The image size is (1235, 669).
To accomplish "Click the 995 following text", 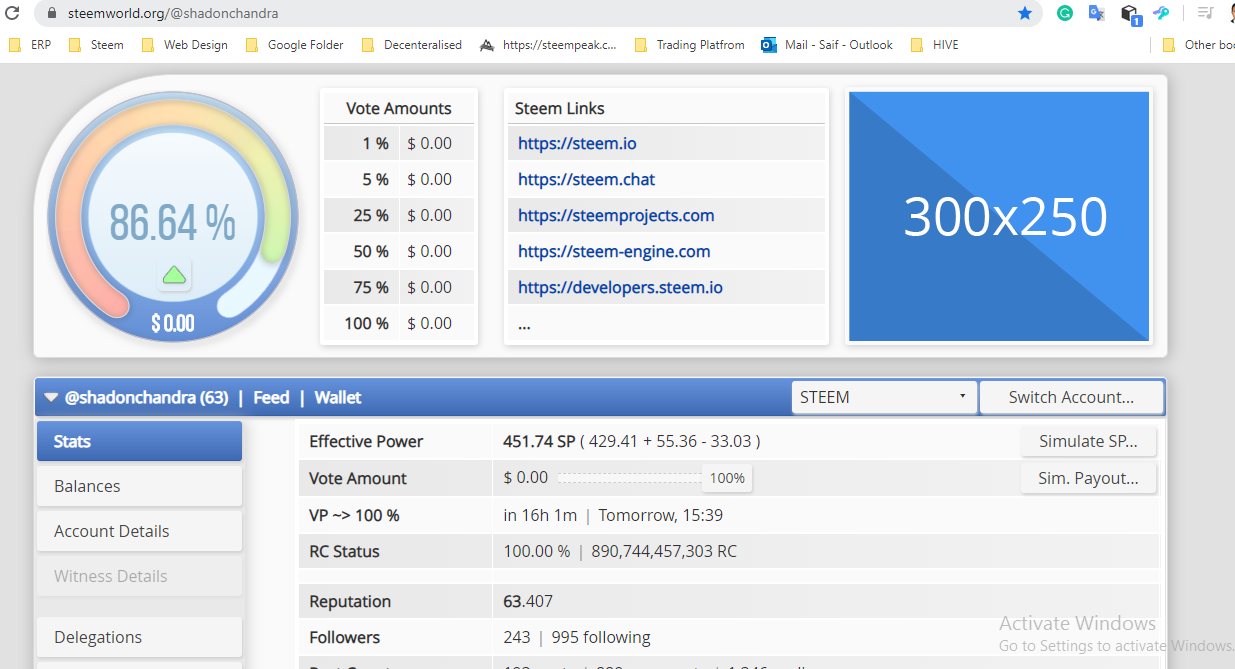I will click(601, 637).
